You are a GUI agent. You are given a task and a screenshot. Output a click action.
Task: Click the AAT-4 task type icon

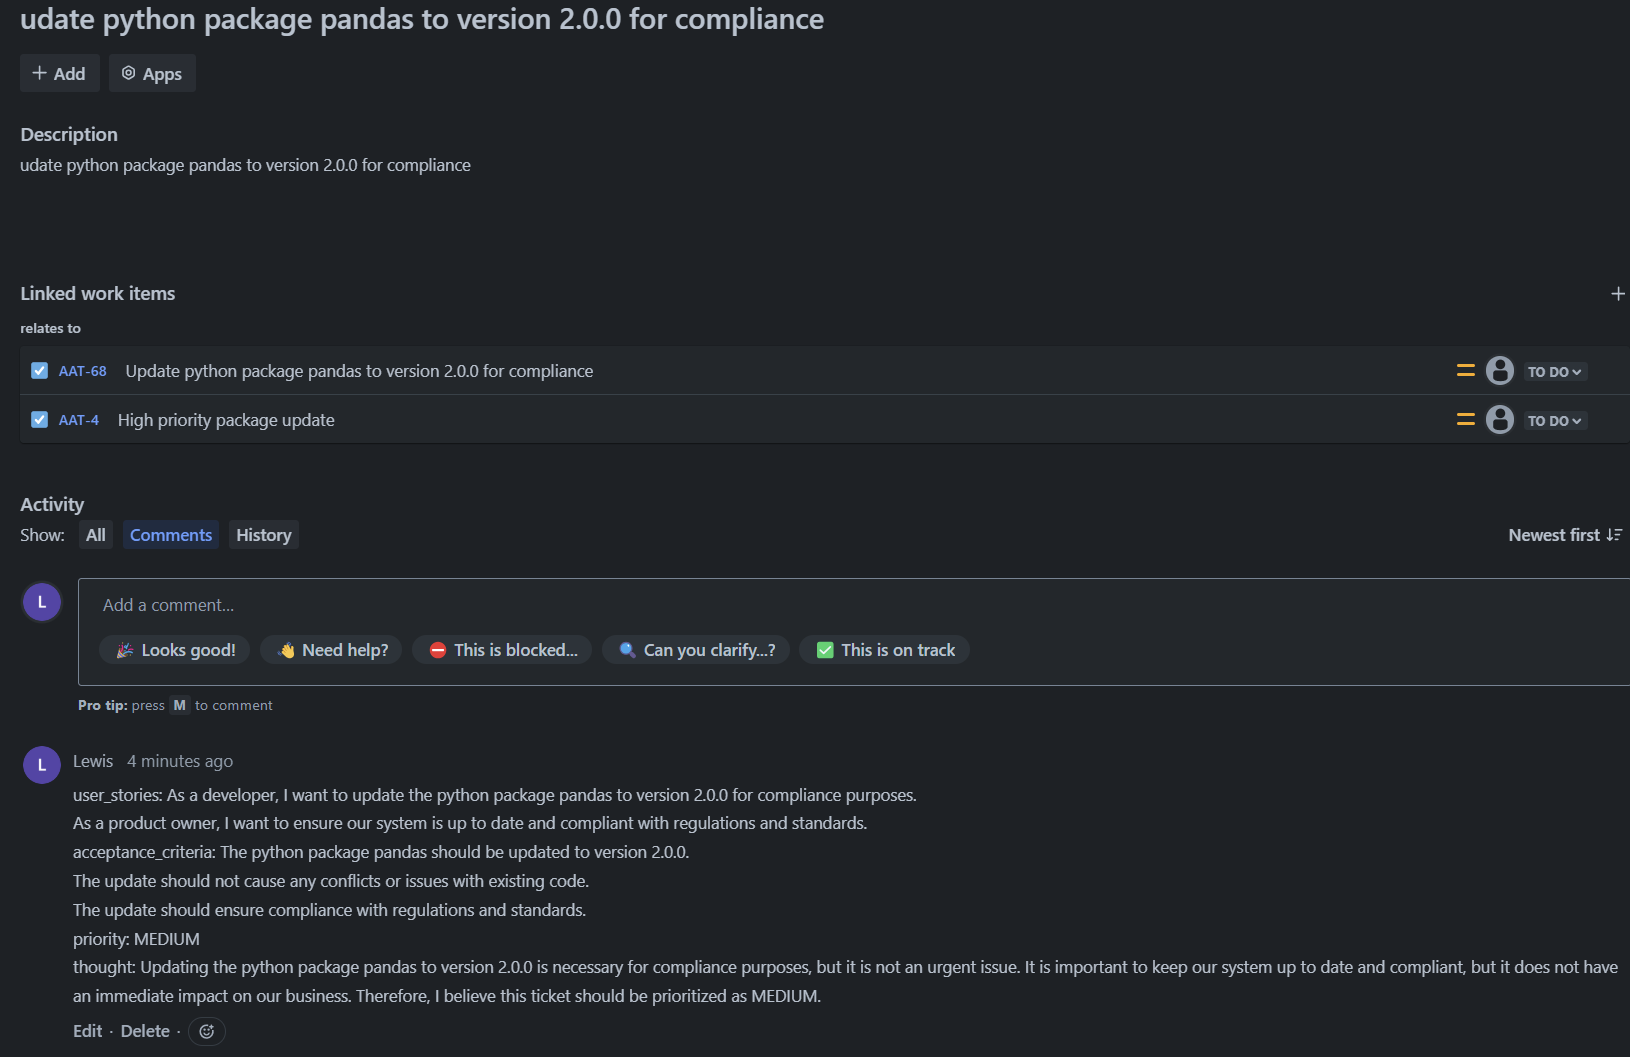click(40, 420)
